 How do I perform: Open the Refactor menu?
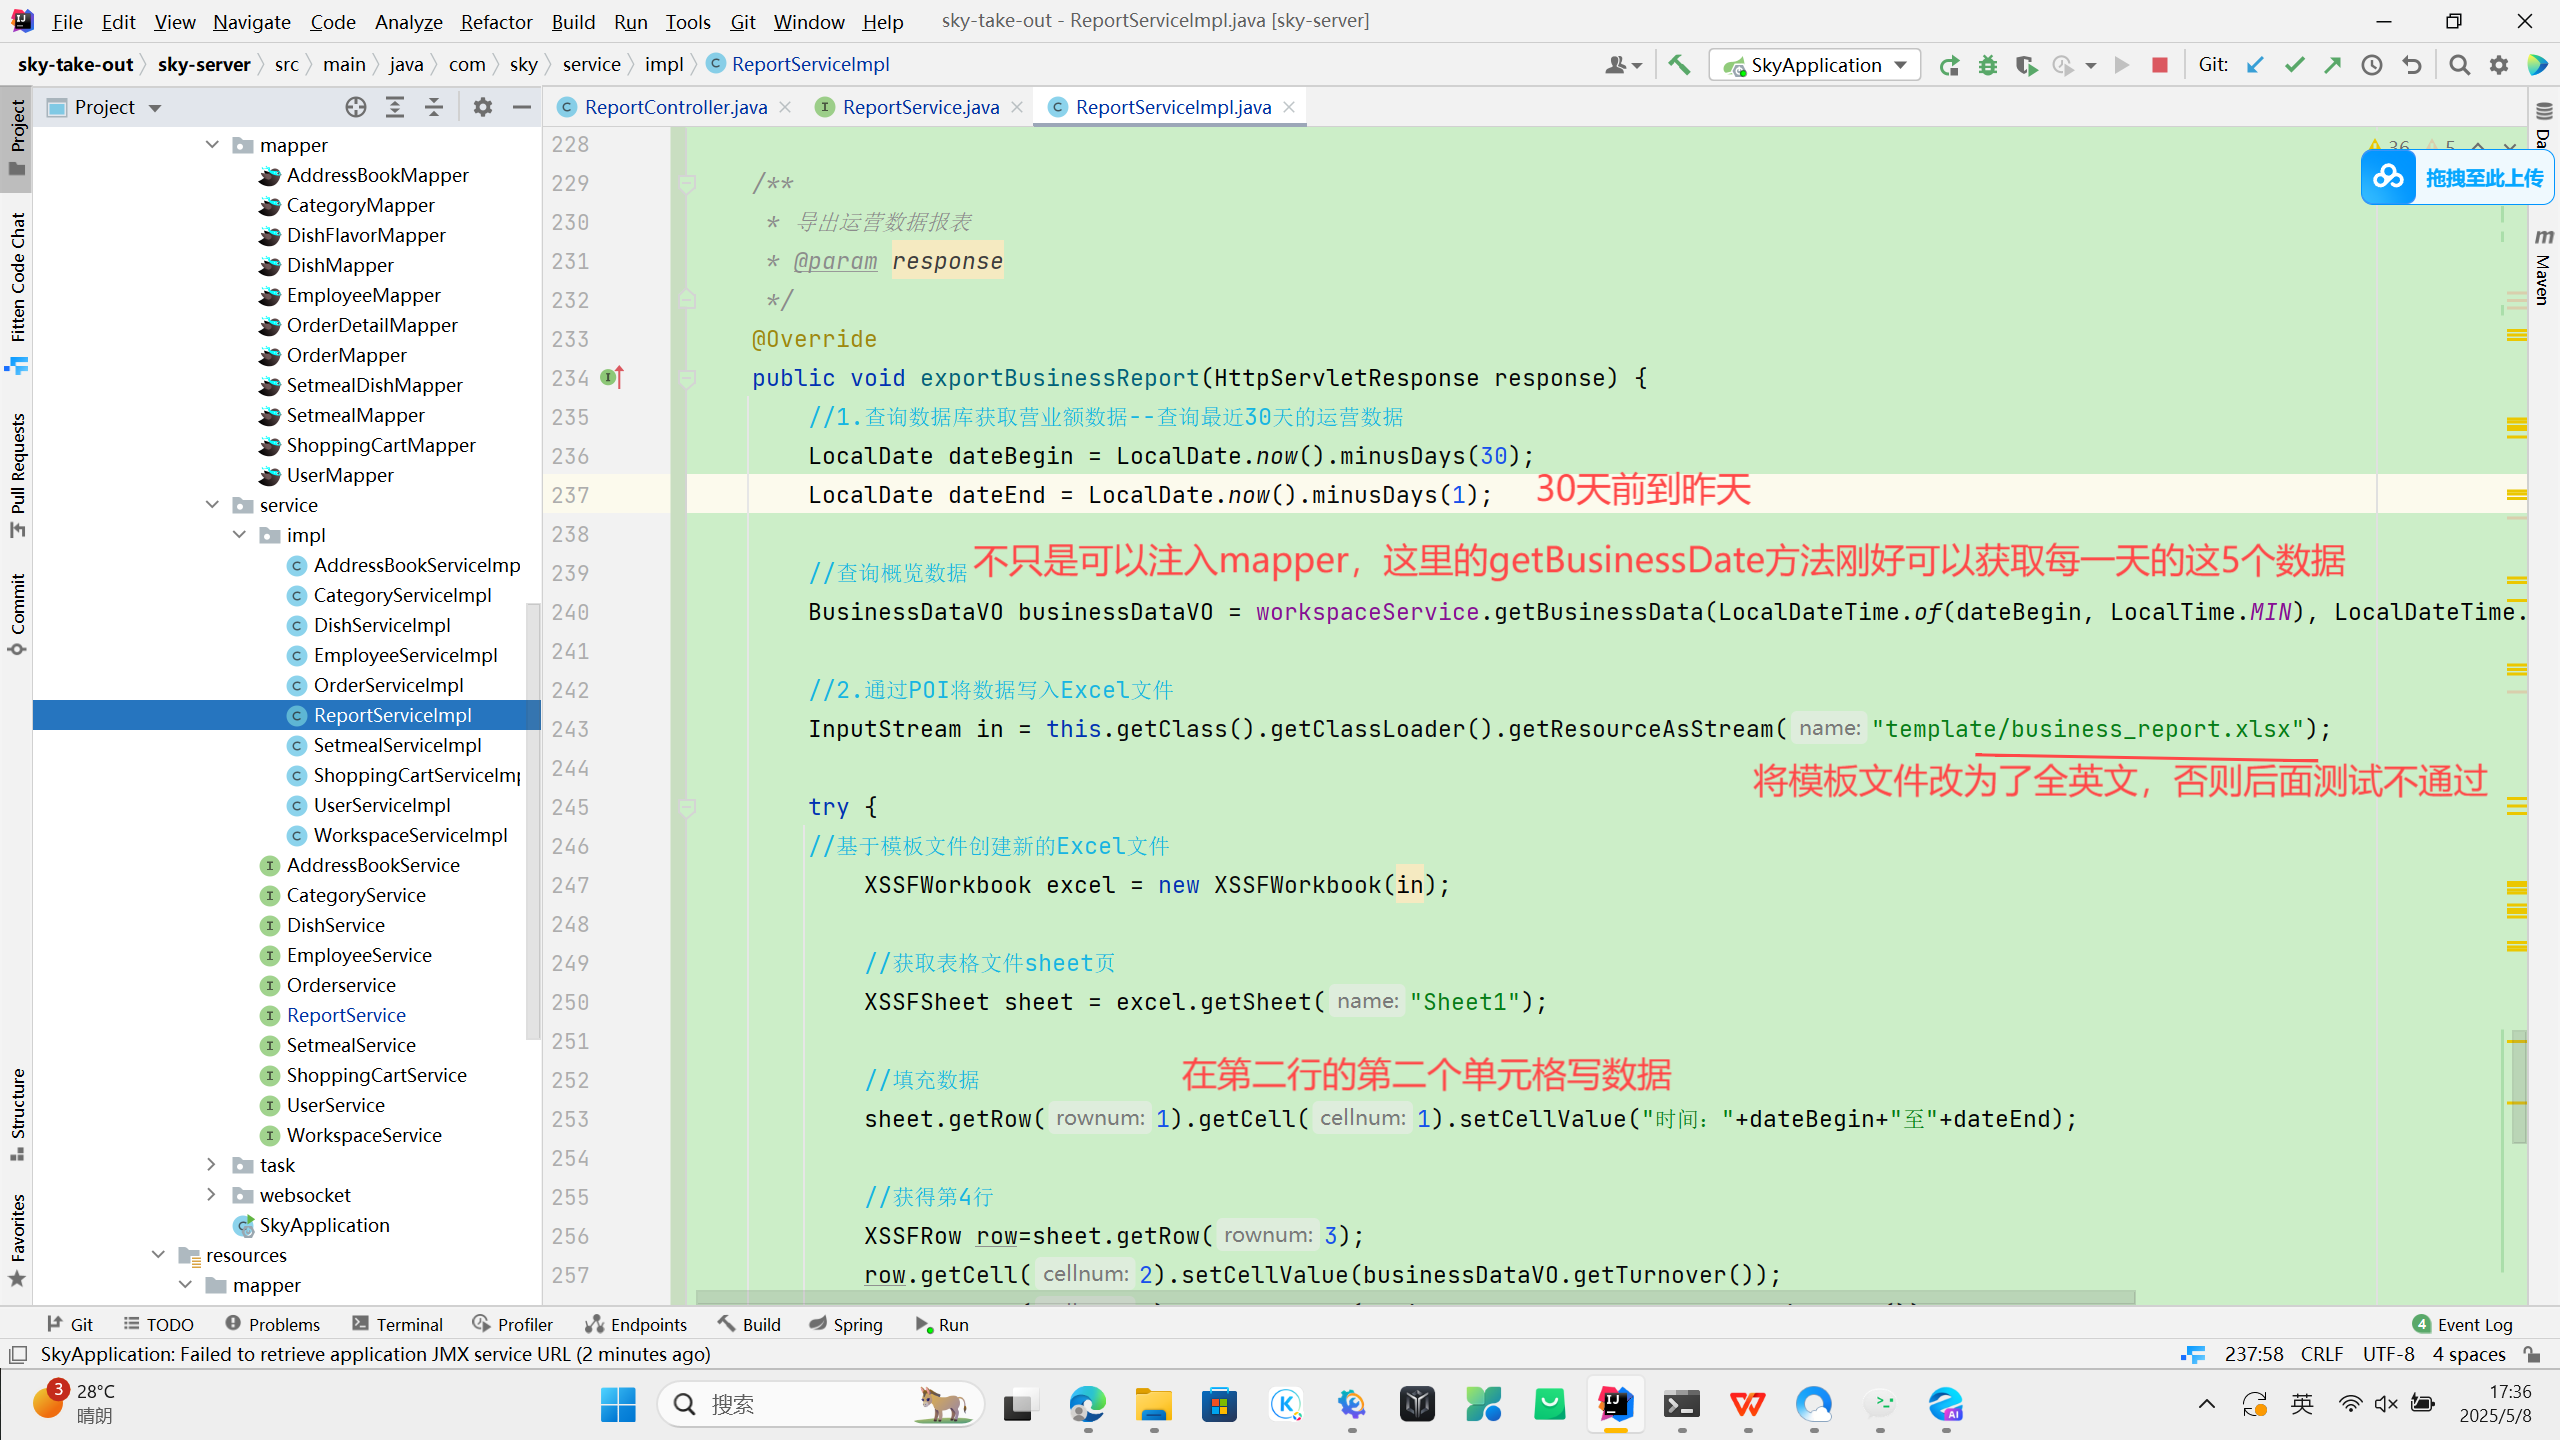pos(496,21)
